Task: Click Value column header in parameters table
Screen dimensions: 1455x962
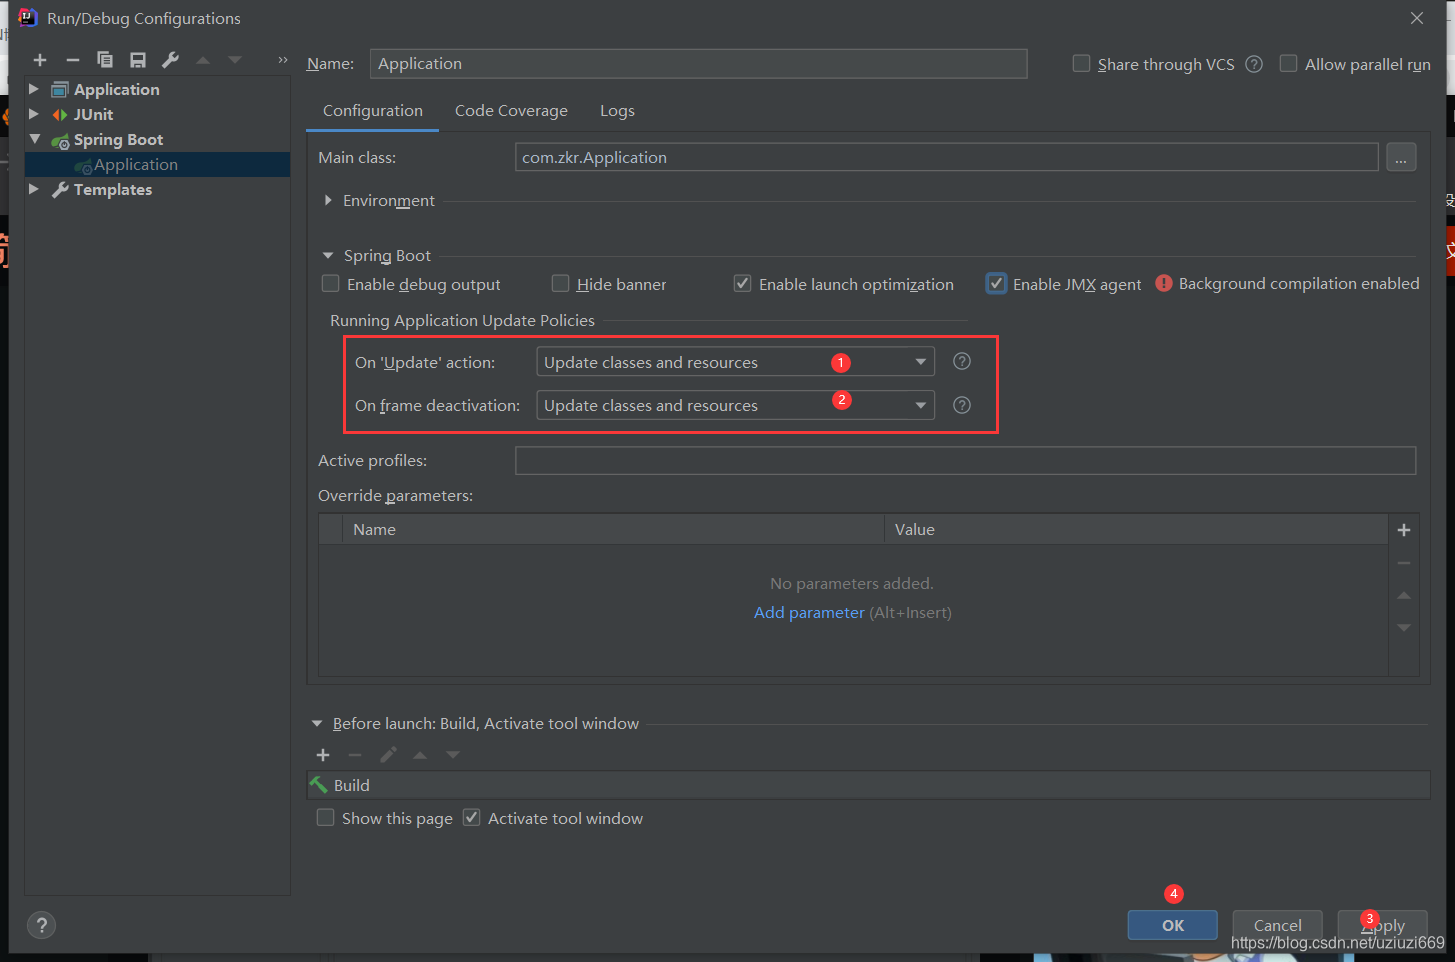Action: [1136, 529]
